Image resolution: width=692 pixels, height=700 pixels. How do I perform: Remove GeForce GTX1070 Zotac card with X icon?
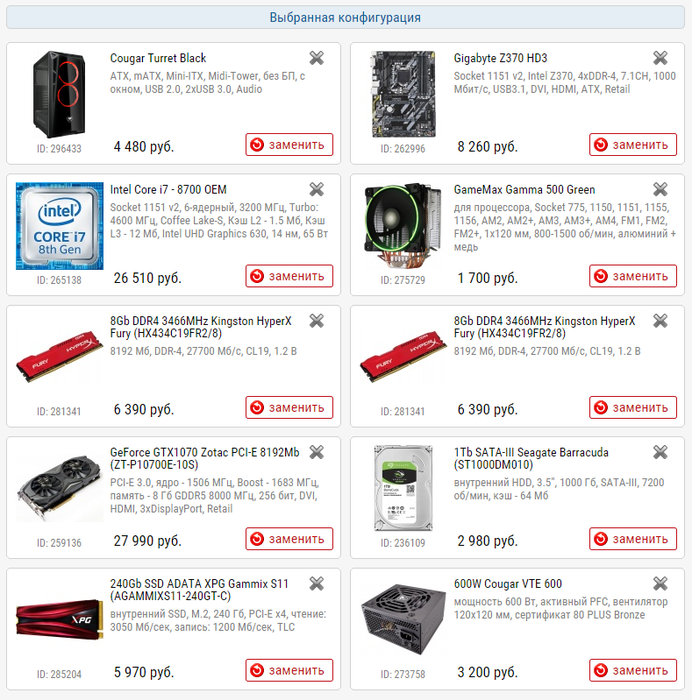pos(317,452)
